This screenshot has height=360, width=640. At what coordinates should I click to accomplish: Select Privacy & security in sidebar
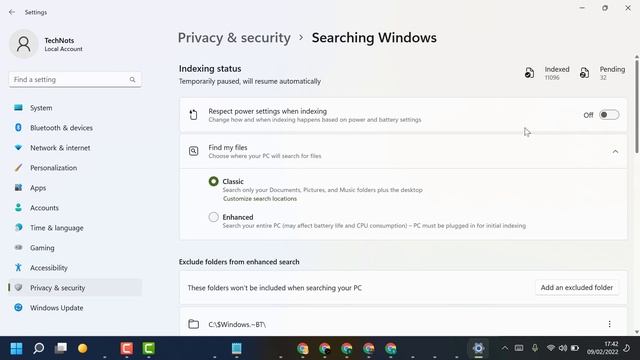75,288
